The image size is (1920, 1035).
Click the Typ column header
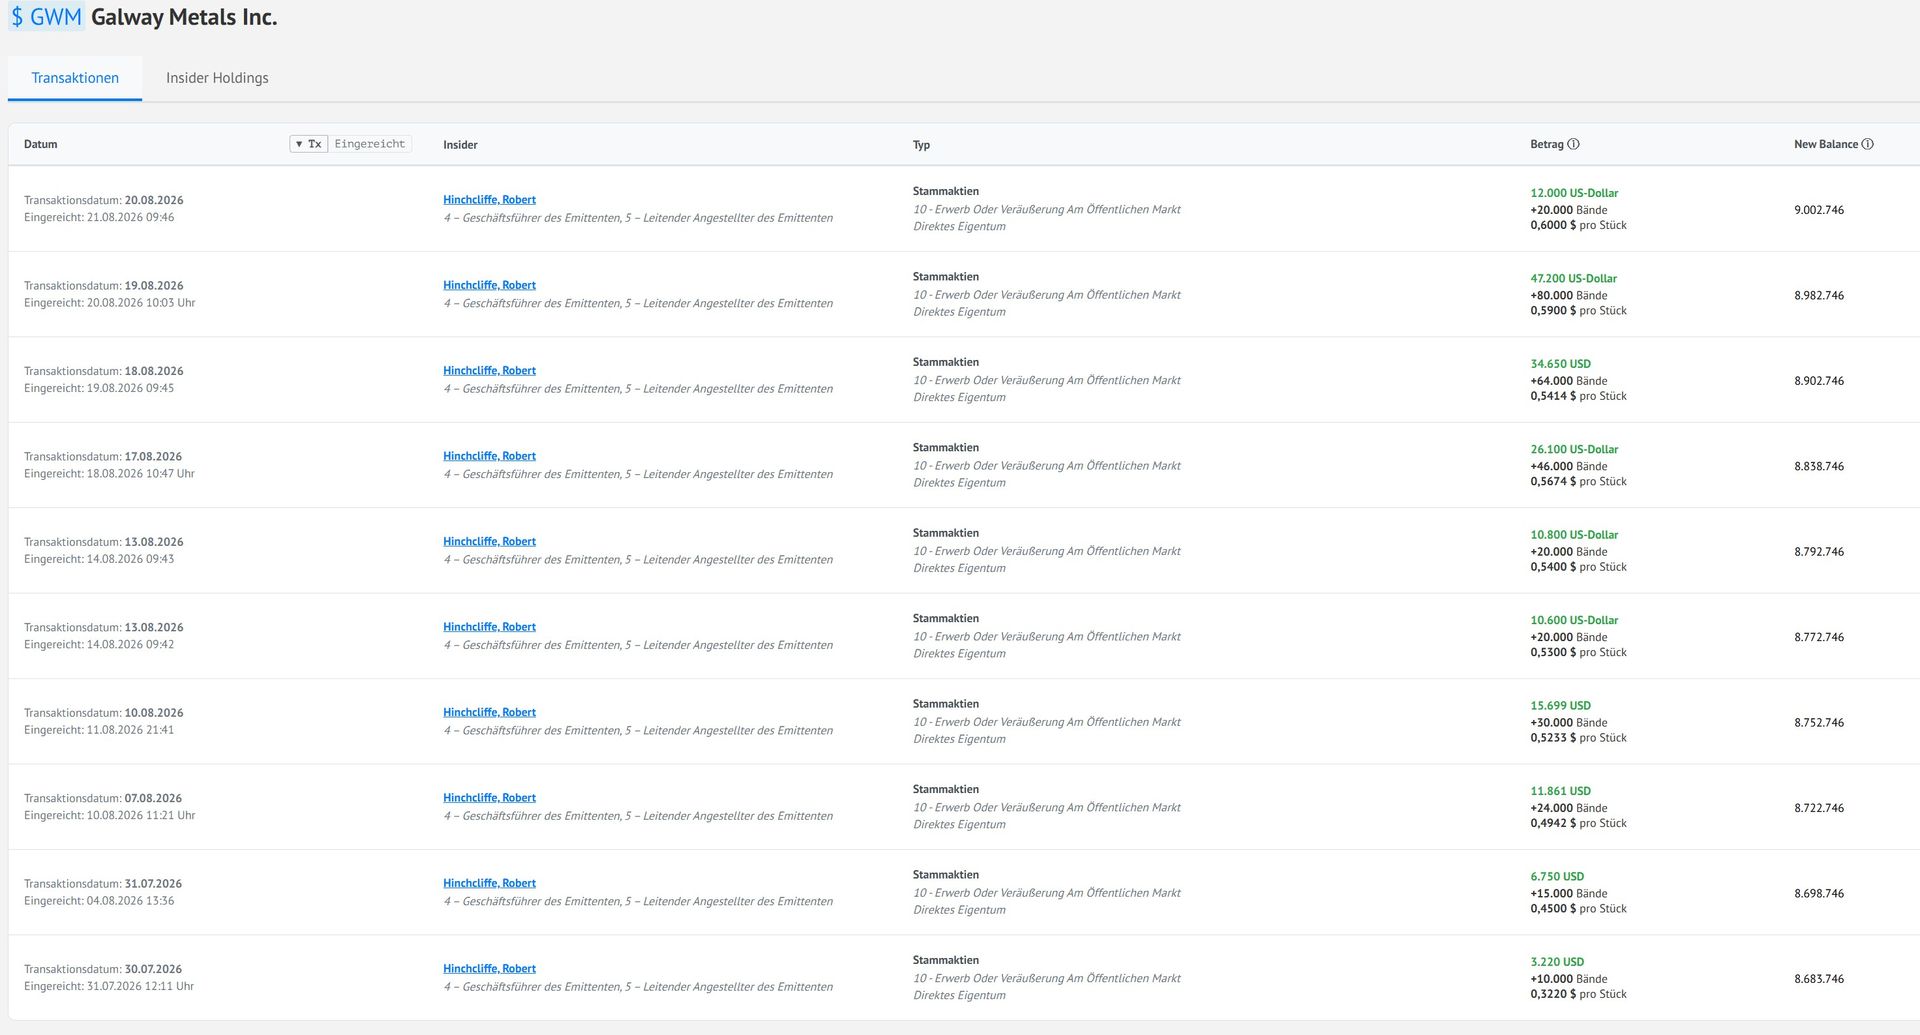tap(921, 145)
